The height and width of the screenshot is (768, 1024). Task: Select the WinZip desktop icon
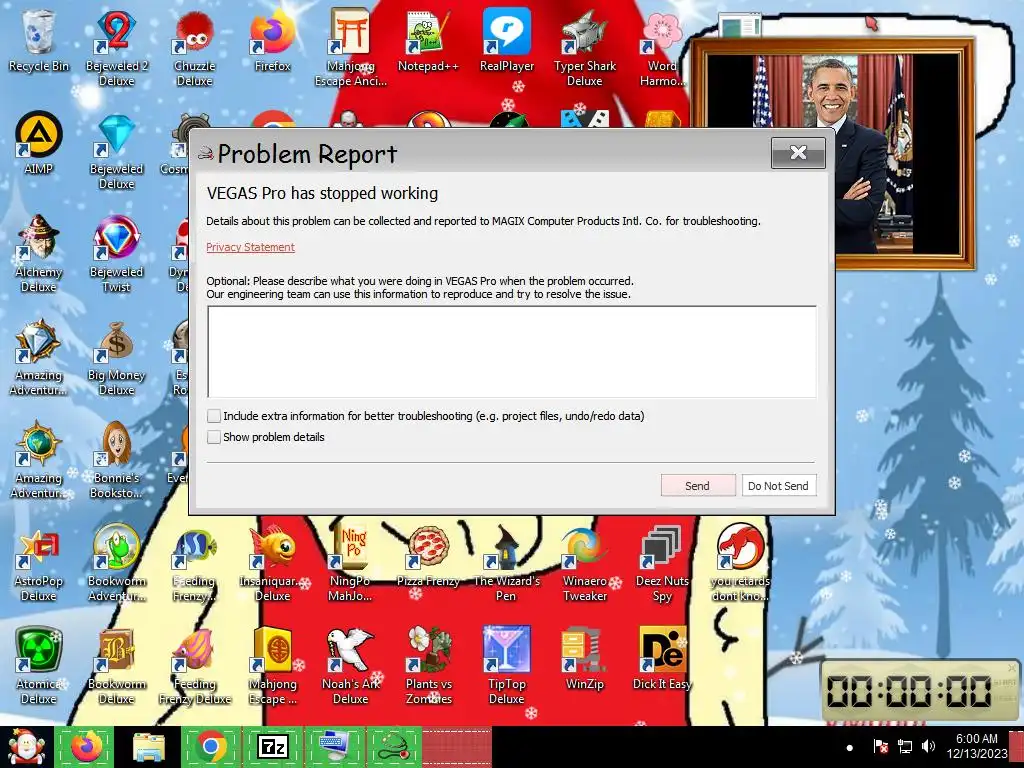point(584,658)
